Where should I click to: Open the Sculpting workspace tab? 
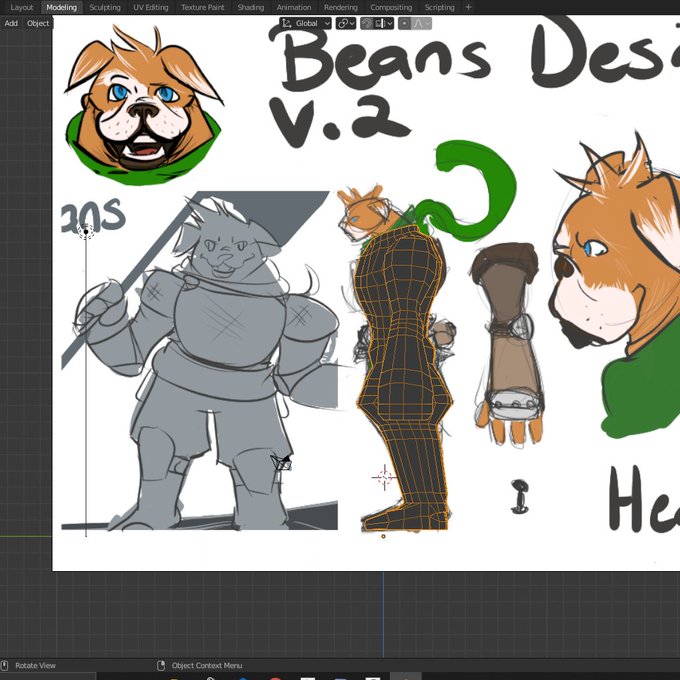click(x=105, y=7)
